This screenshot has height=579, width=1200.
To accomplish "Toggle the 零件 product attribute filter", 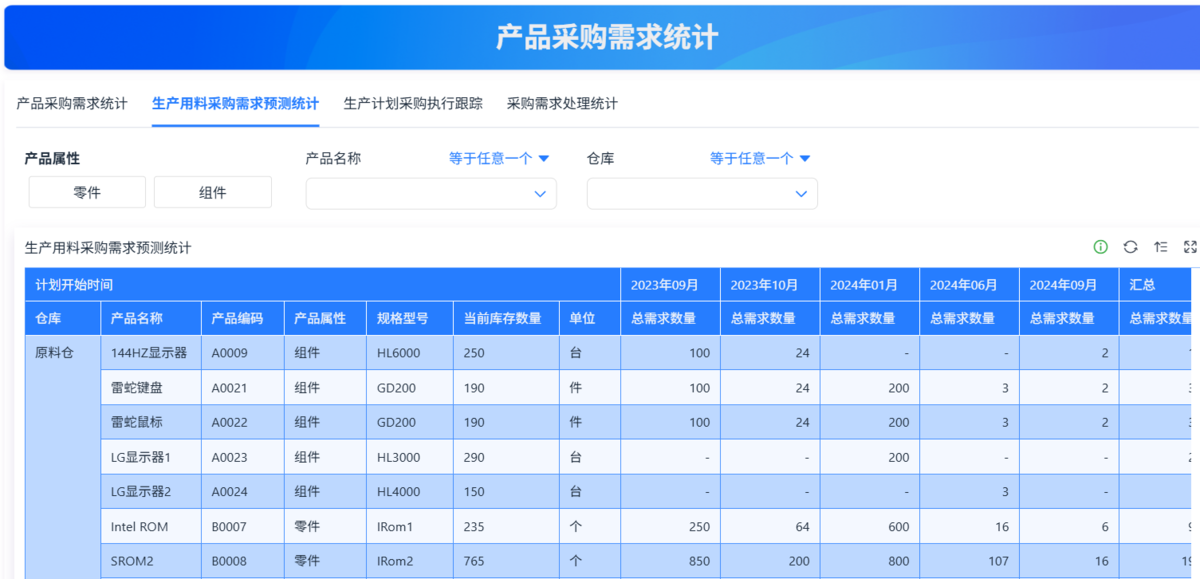I will click(x=87, y=193).
